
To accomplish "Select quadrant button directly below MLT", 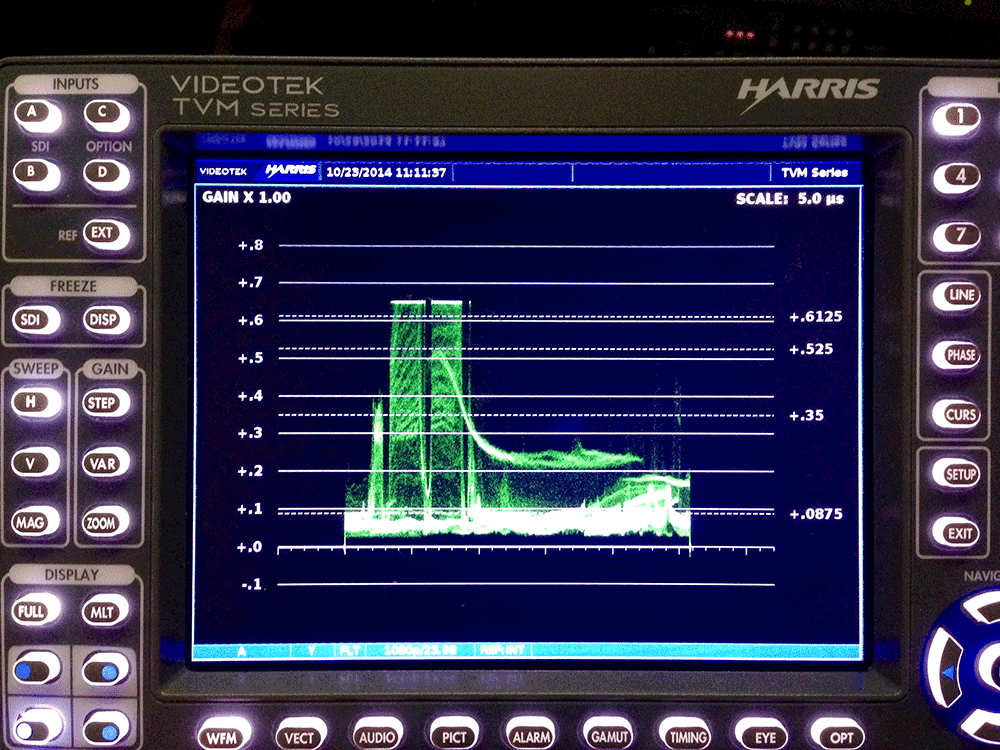I will [x=106, y=672].
